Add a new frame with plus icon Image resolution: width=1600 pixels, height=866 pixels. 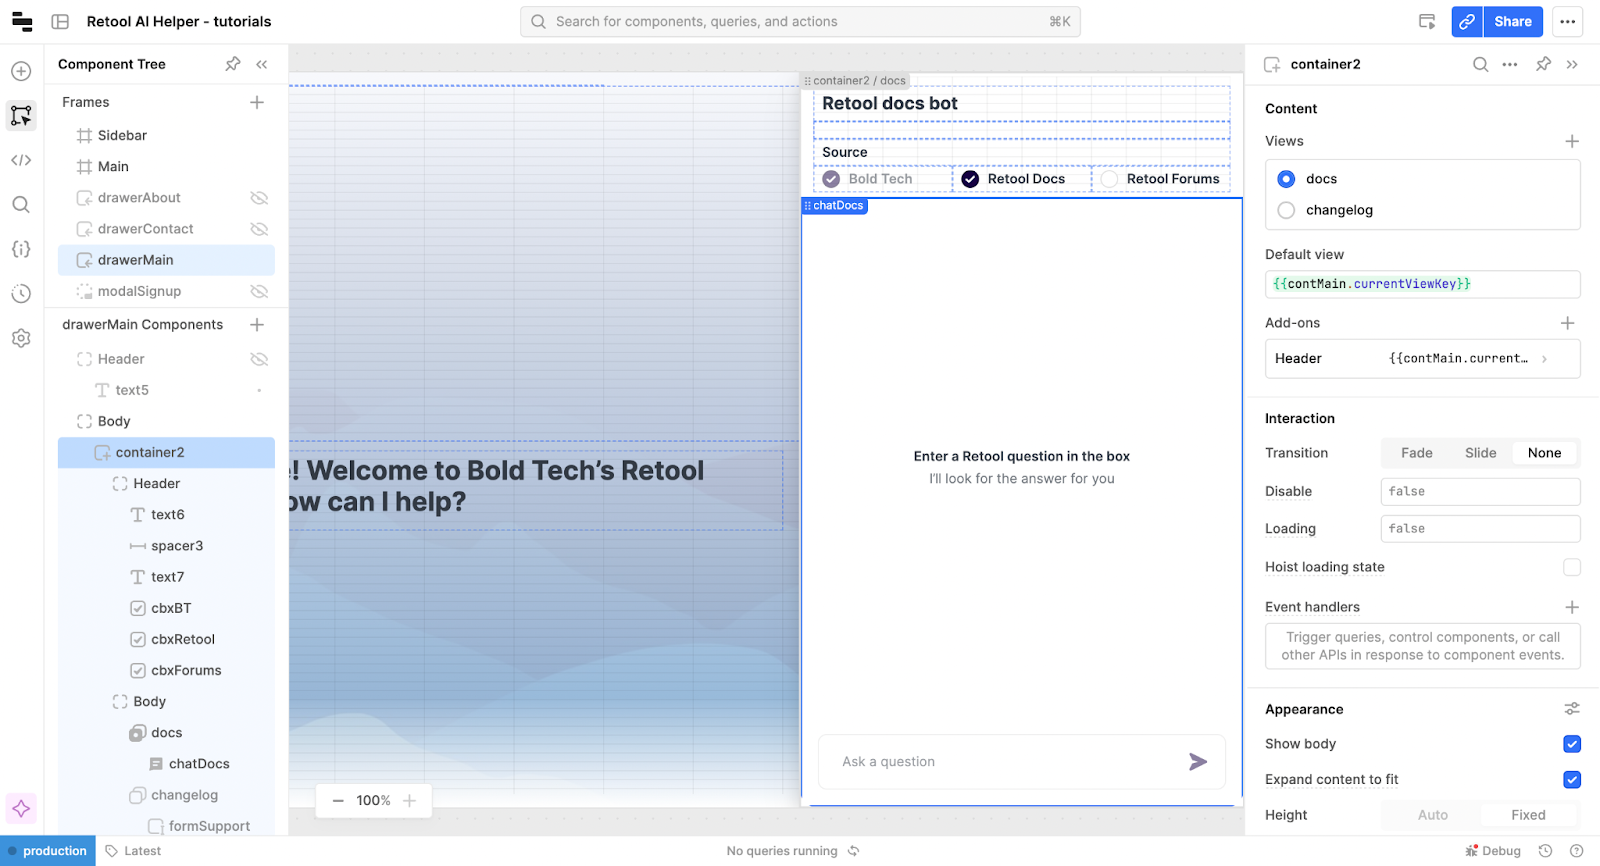257,102
